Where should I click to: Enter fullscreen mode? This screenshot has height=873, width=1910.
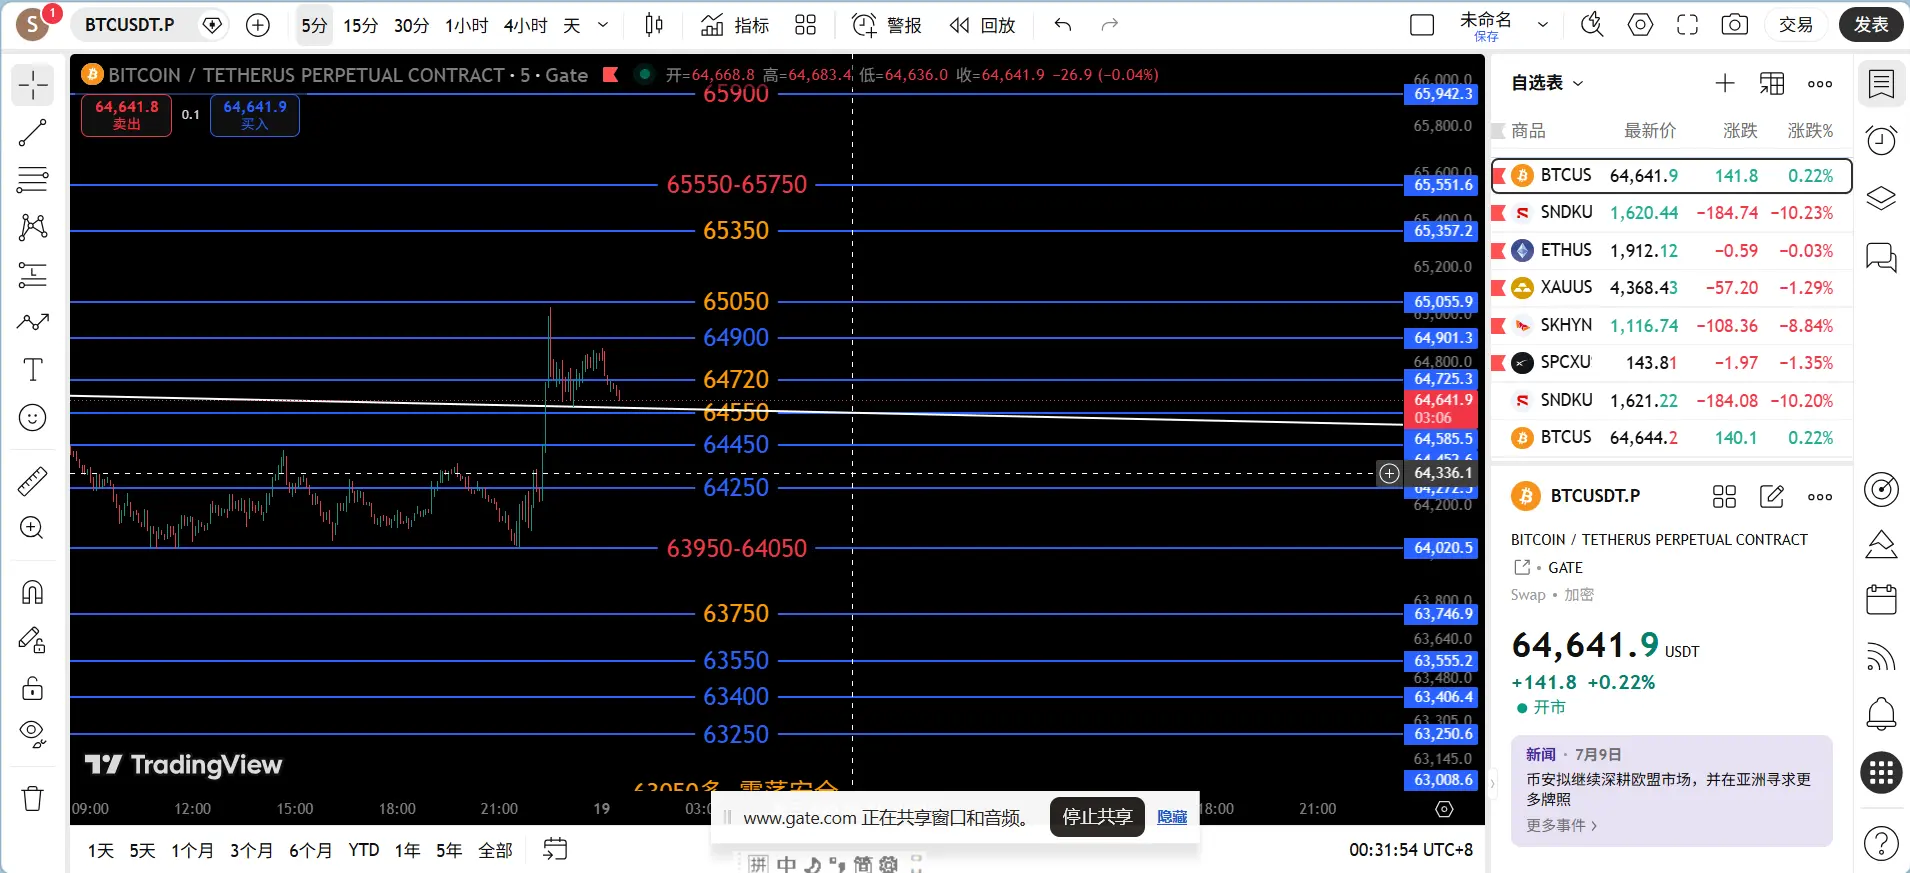(1688, 25)
